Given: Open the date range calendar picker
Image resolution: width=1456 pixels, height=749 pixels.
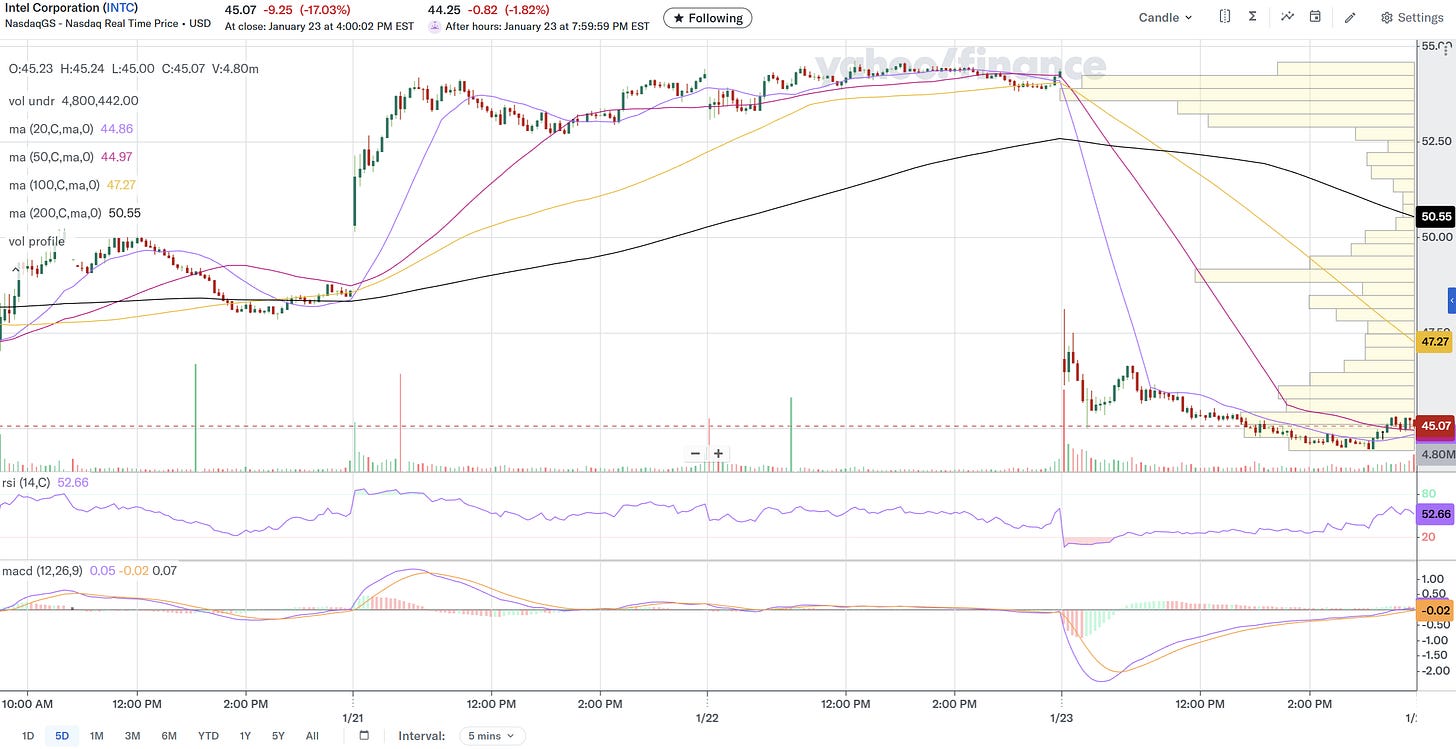Looking at the screenshot, I should pos(364,736).
